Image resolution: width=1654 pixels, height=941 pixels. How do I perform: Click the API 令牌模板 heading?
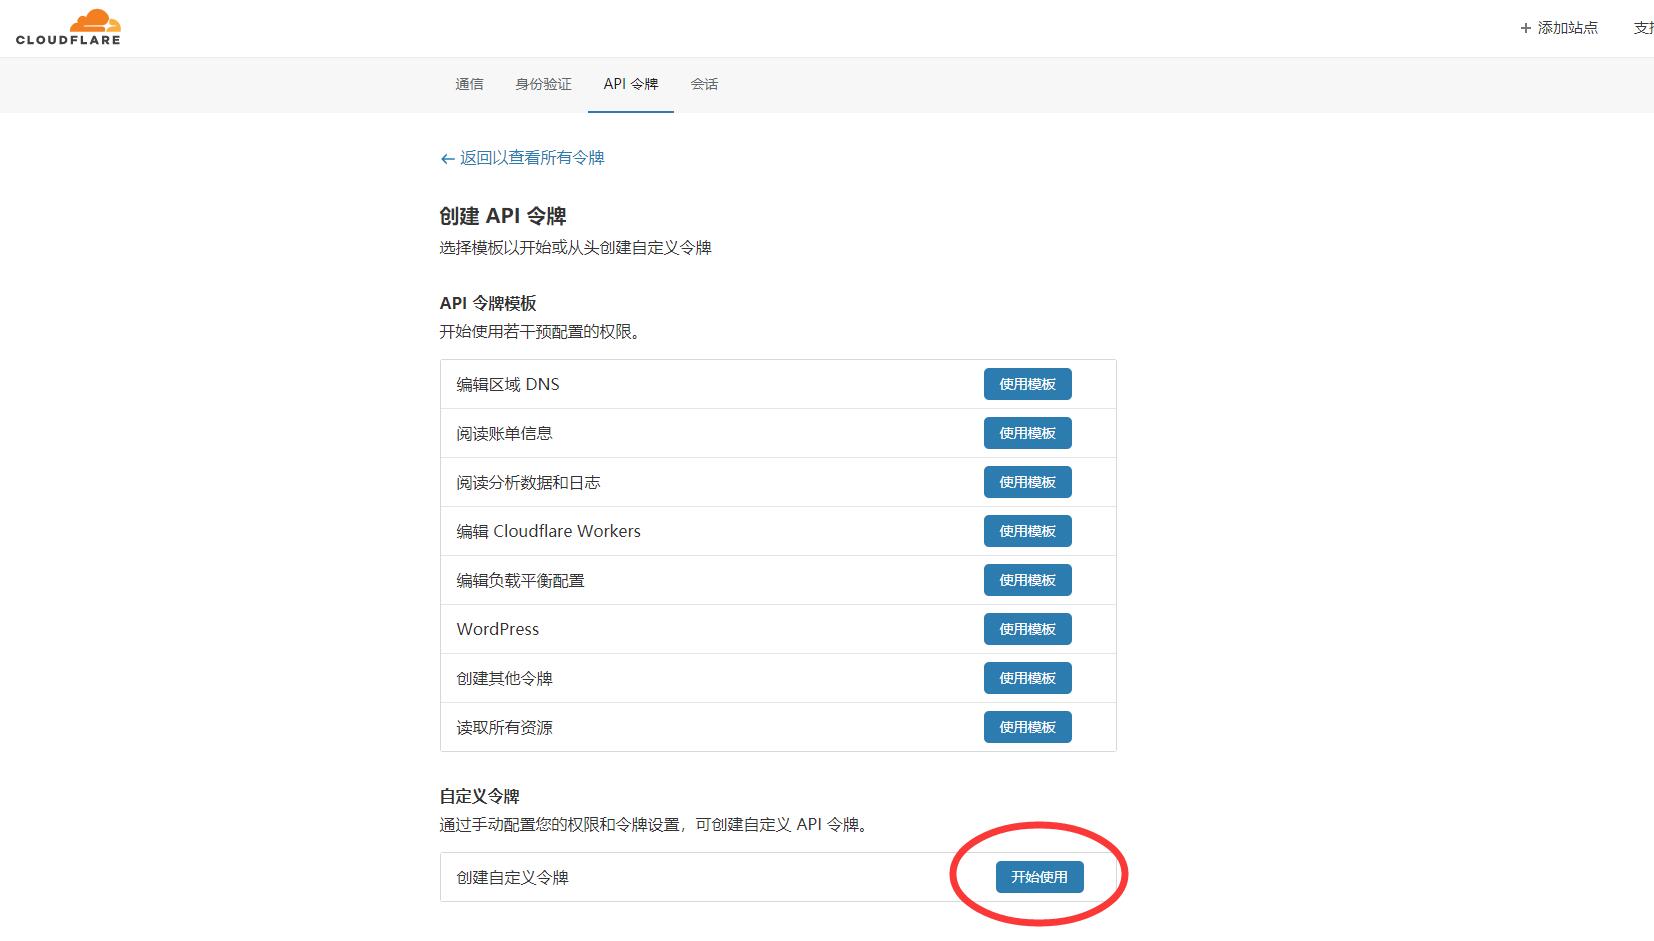[x=488, y=303]
